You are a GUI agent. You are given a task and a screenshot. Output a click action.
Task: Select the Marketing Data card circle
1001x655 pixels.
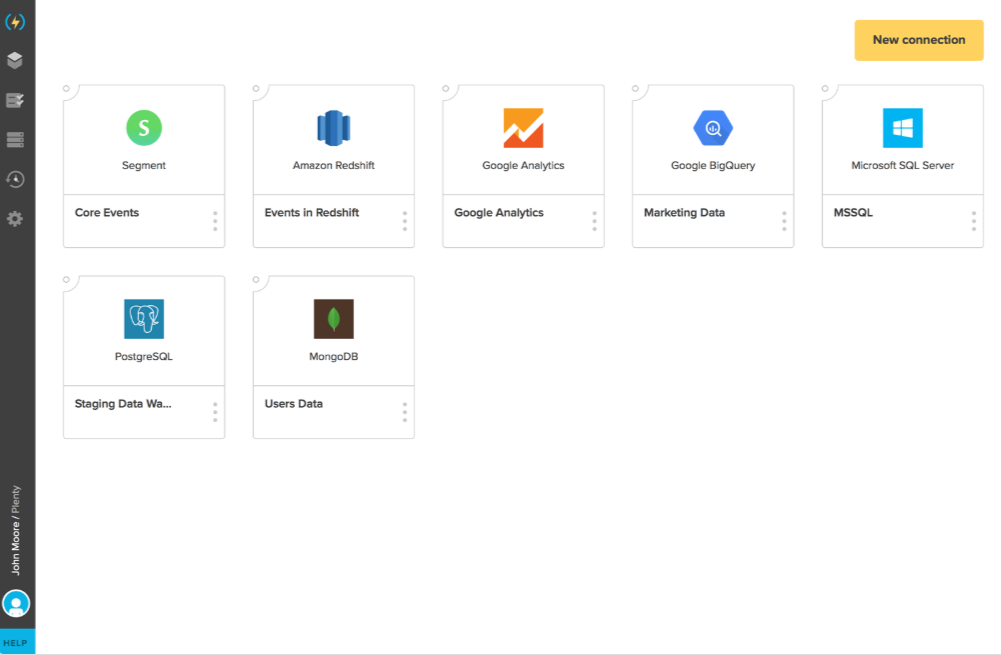635,89
